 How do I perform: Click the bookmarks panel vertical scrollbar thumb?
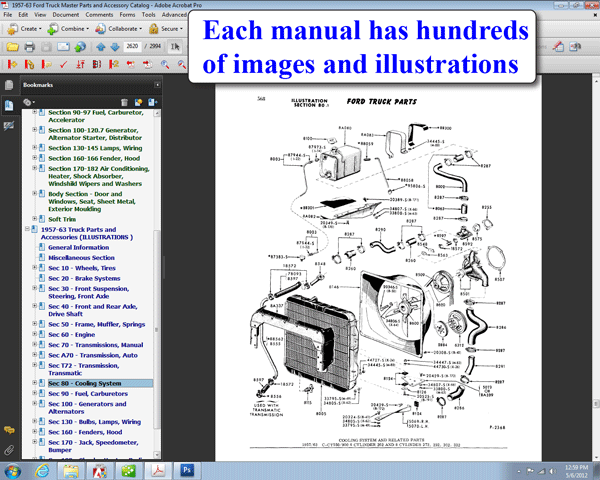(157, 329)
